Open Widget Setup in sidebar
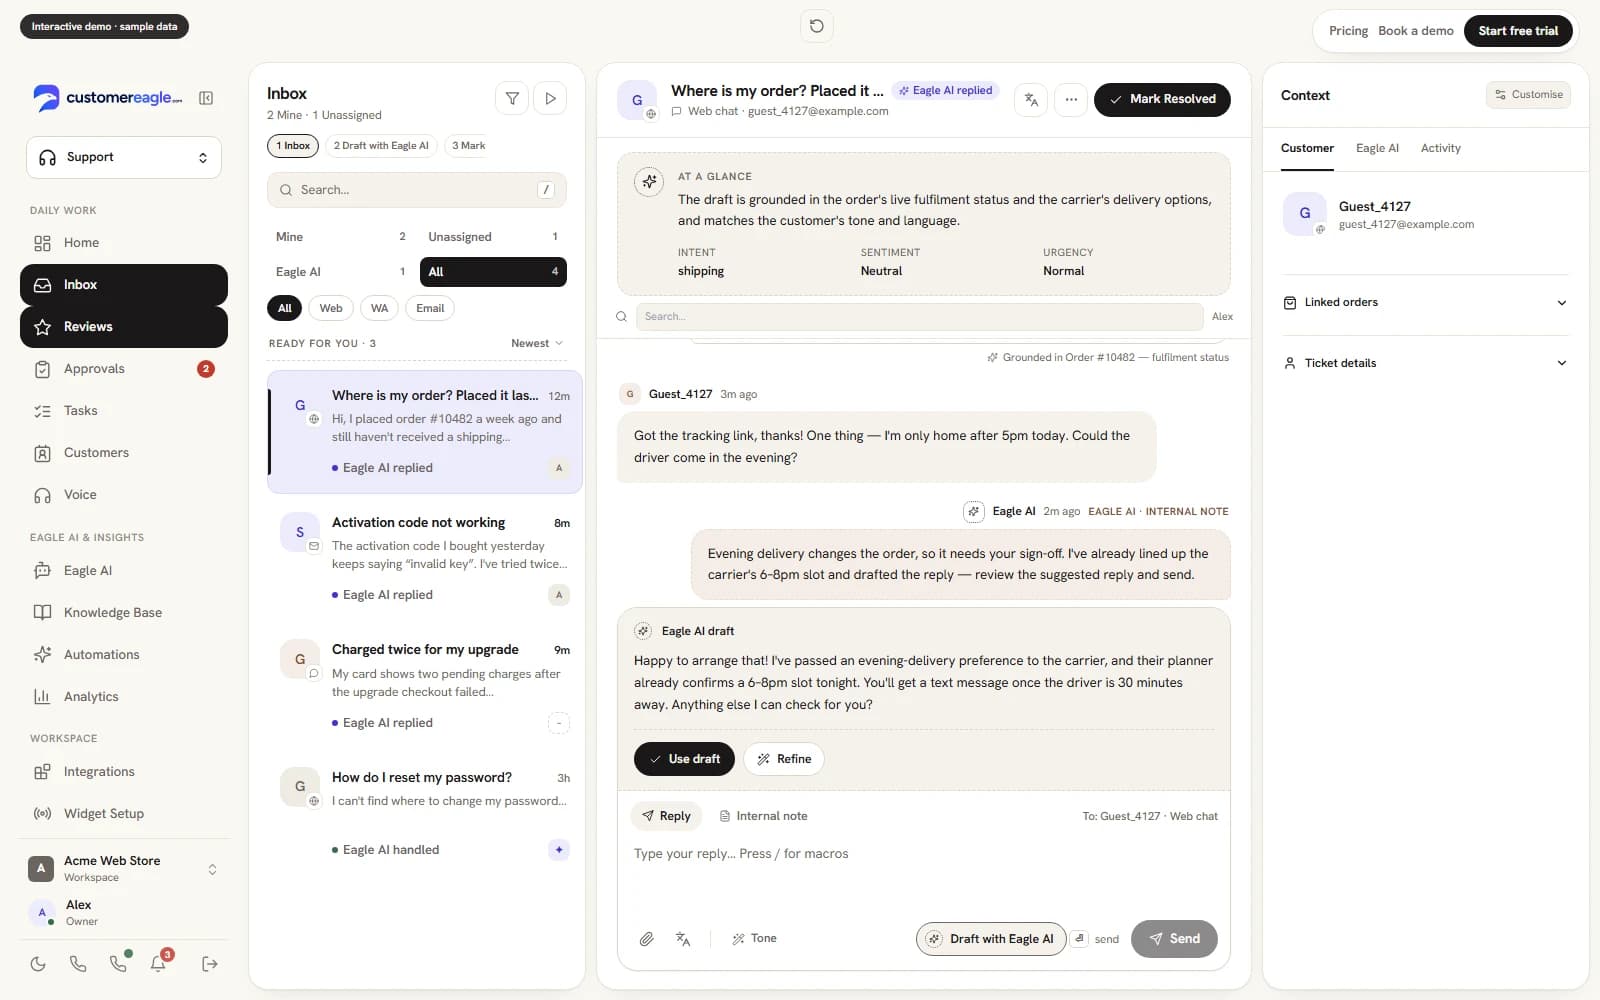 [124, 814]
